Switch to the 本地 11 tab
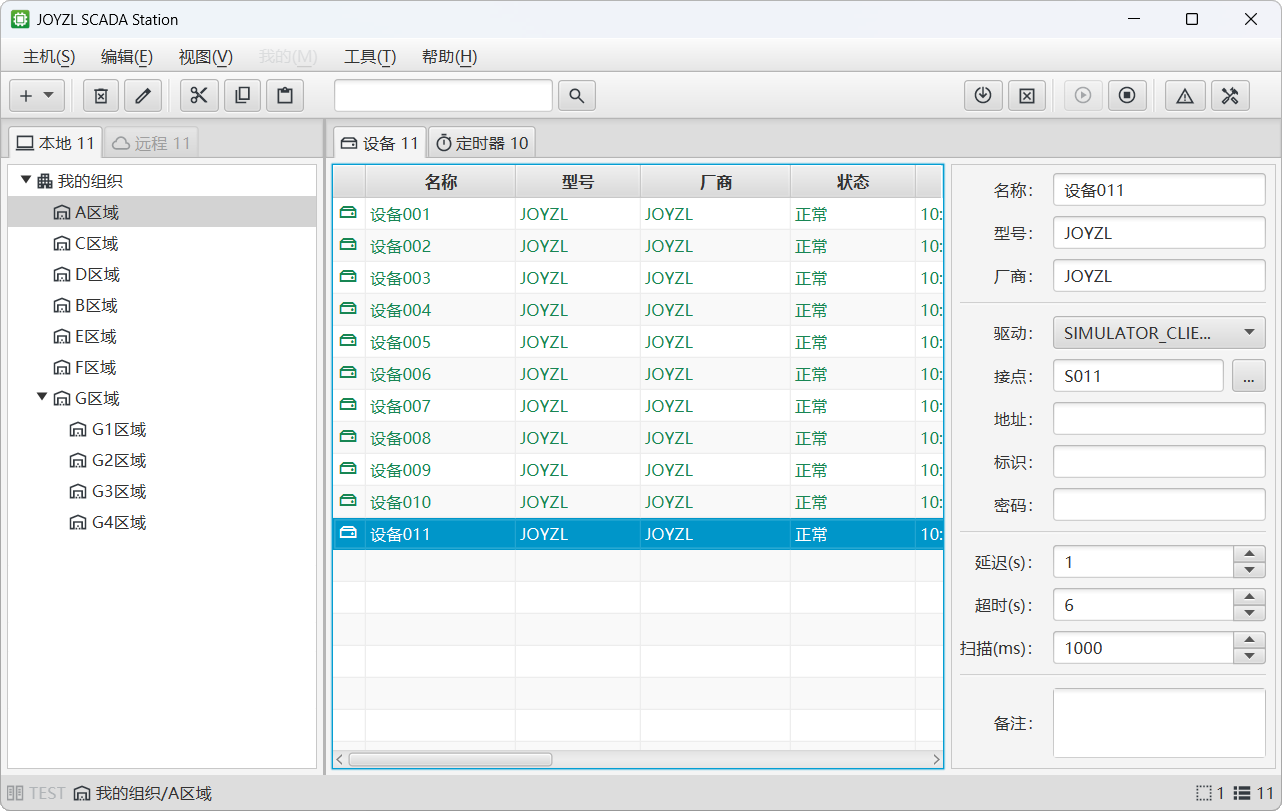This screenshot has height=811, width=1282. [55, 143]
